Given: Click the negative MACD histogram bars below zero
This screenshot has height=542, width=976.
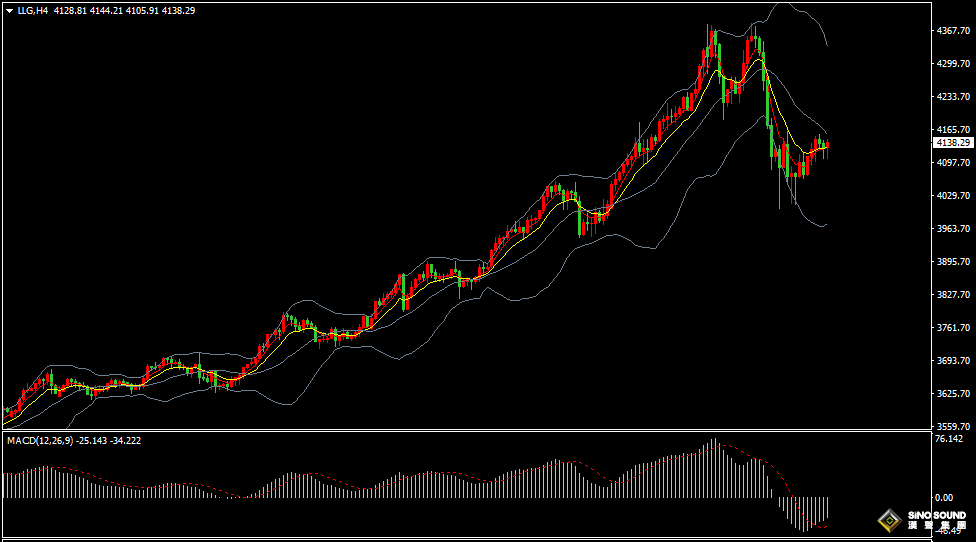Looking at the screenshot, I should coord(805,512).
